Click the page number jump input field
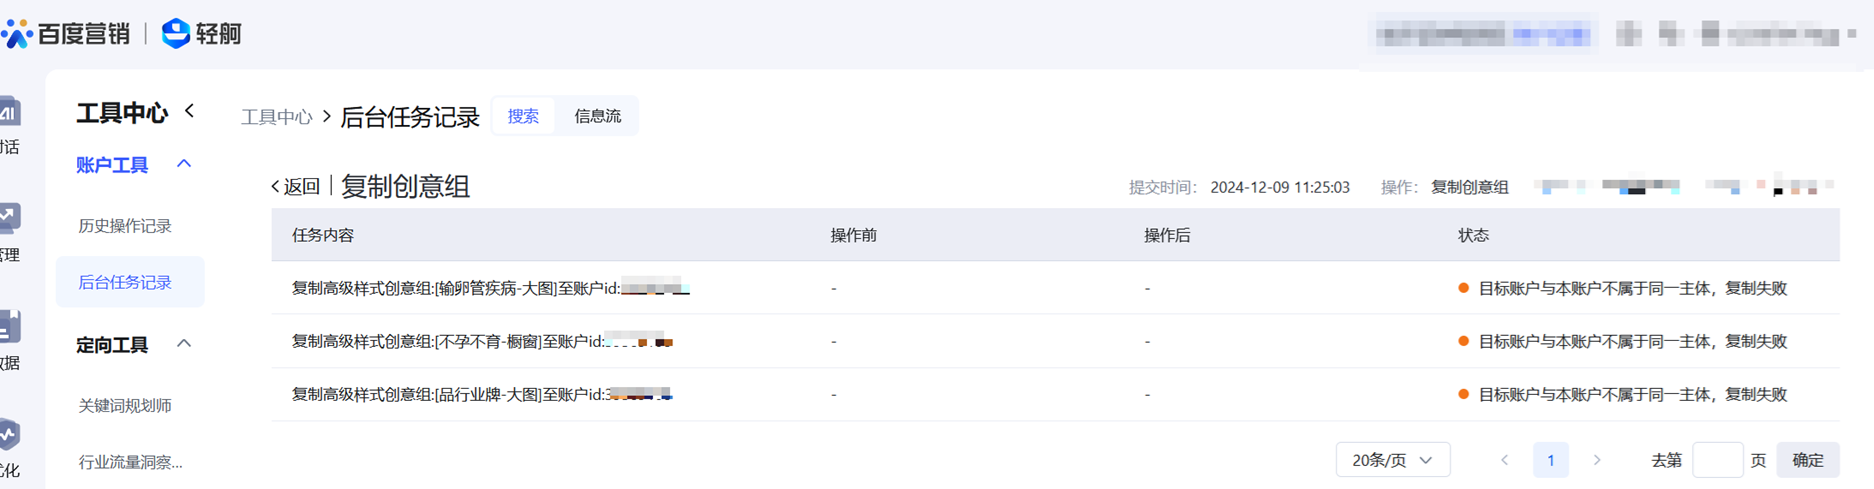This screenshot has height=489, width=1874. pos(1717,460)
